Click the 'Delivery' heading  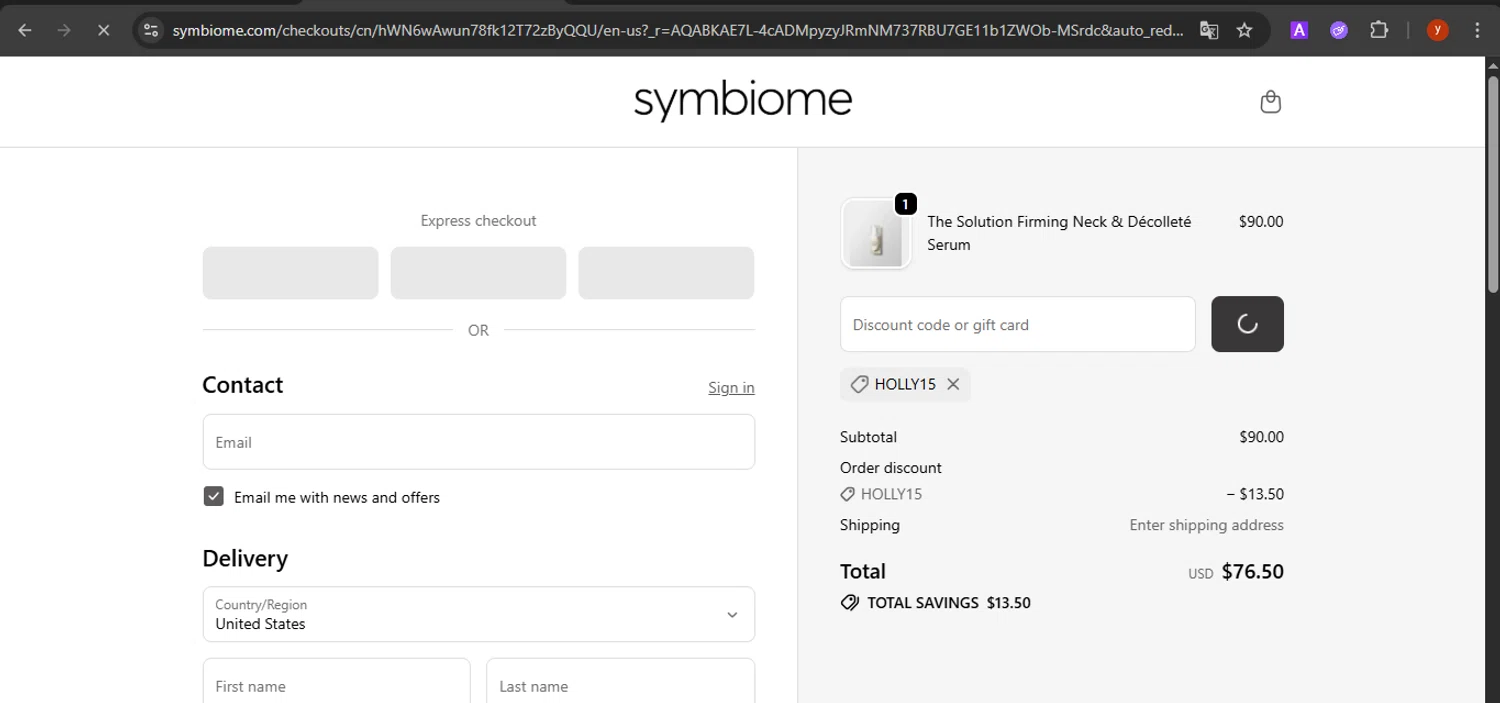(245, 558)
